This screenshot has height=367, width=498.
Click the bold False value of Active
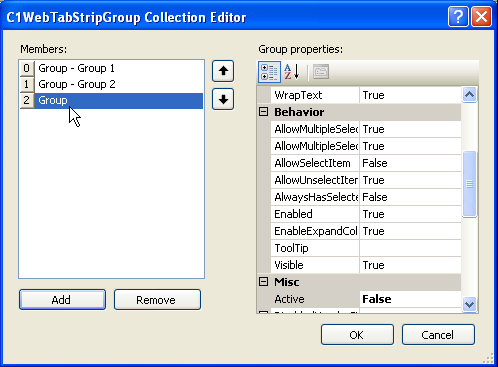point(410,299)
